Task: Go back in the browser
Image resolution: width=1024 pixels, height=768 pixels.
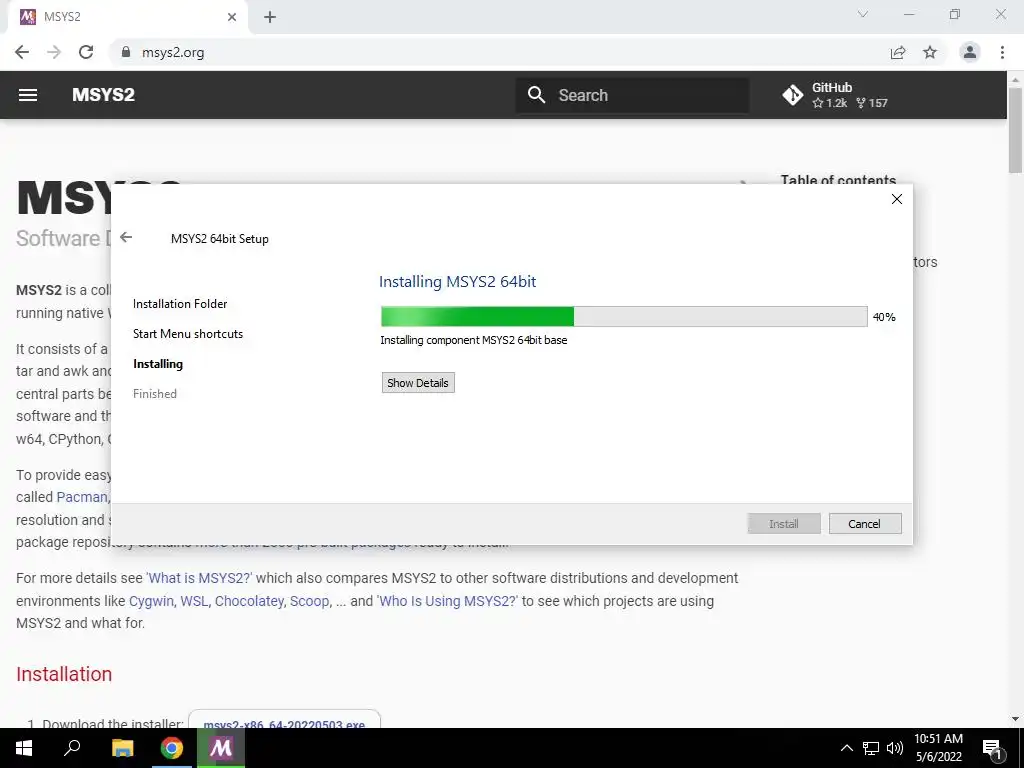Action: (x=22, y=52)
